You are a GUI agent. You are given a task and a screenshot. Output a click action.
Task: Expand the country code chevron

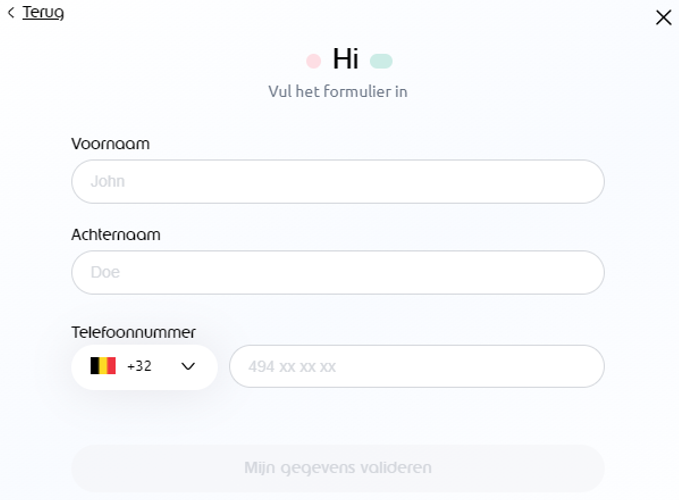(x=188, y=366)
